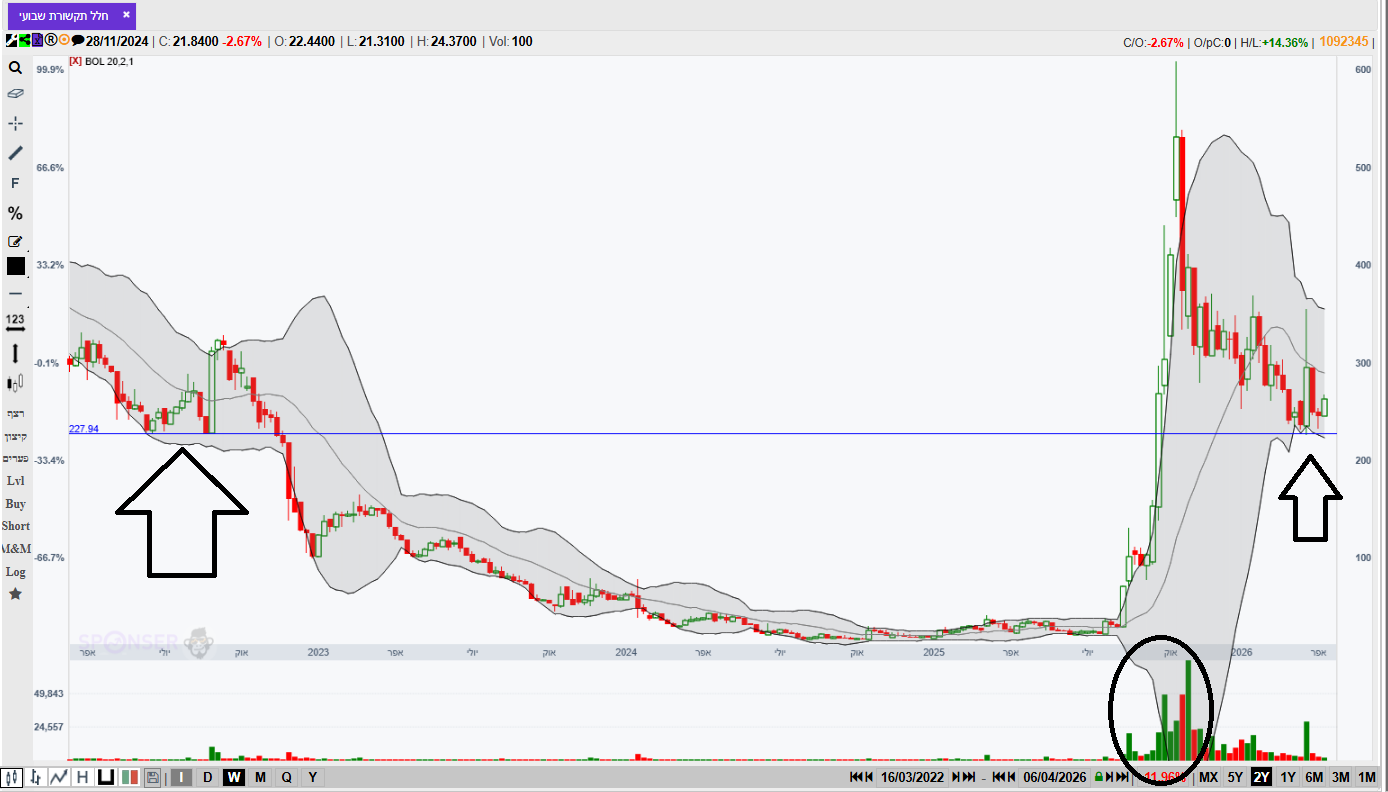Remove the BOL indicator via [X]
Image resolution: width=1388 pixels, height=792 pixels.
77,62
